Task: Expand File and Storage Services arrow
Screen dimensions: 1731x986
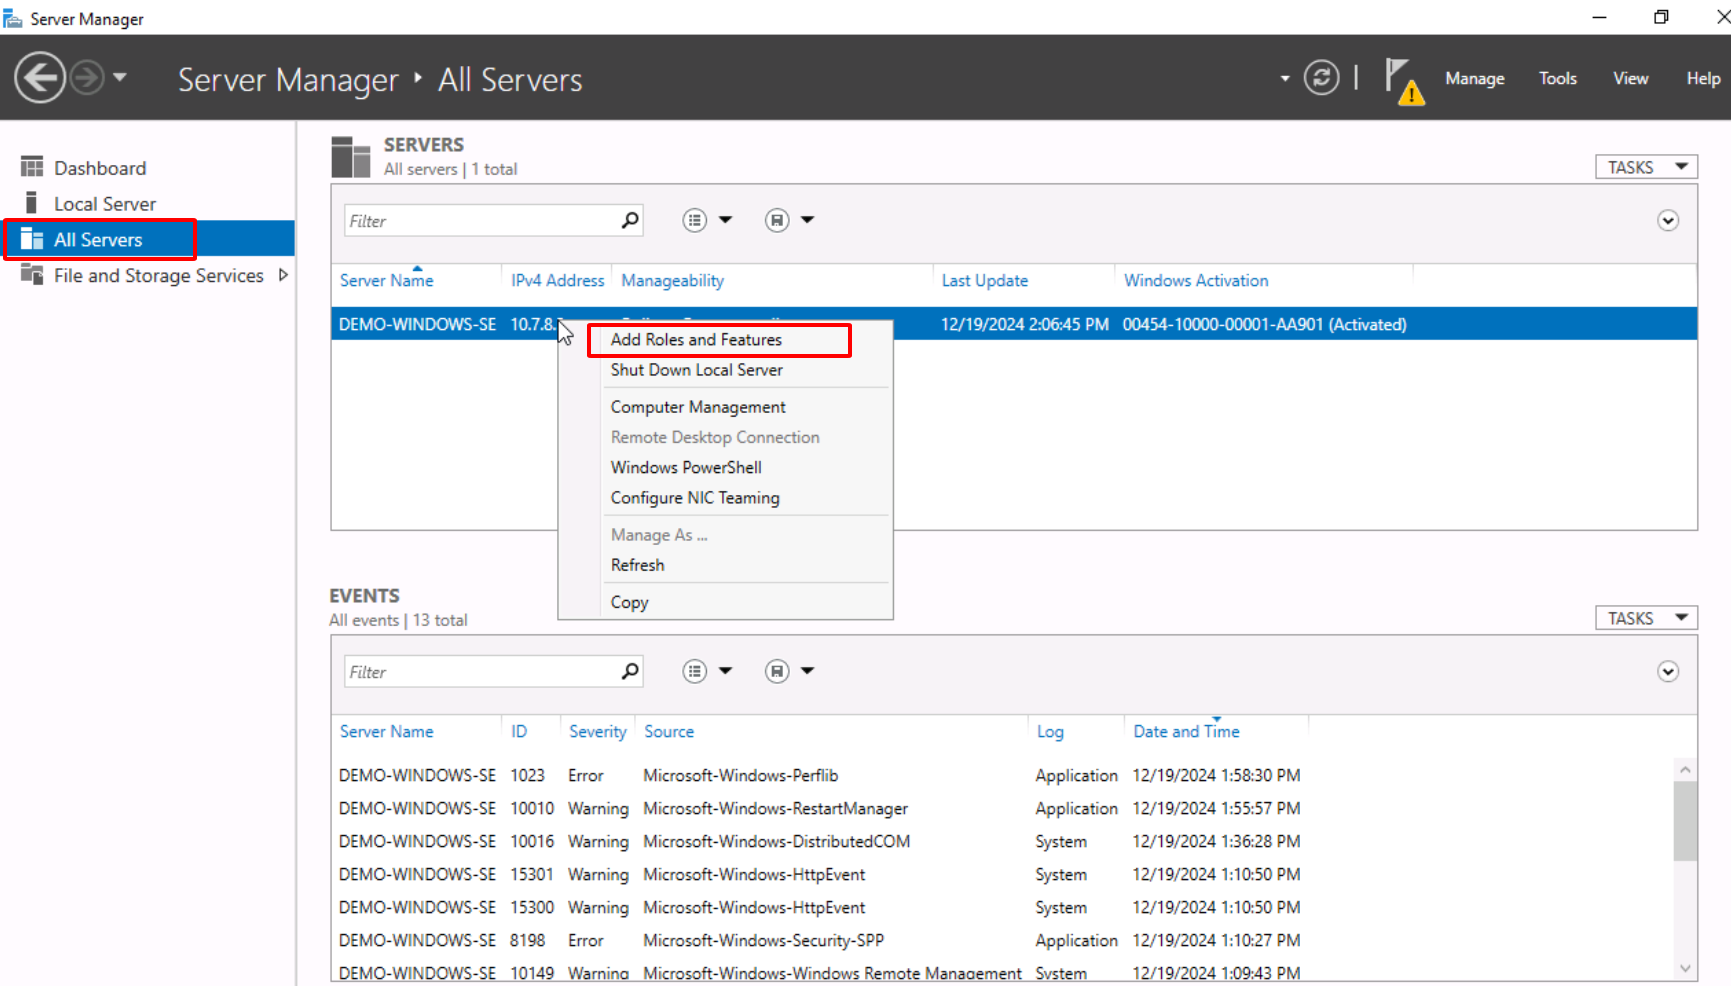Action: [283, 275]
